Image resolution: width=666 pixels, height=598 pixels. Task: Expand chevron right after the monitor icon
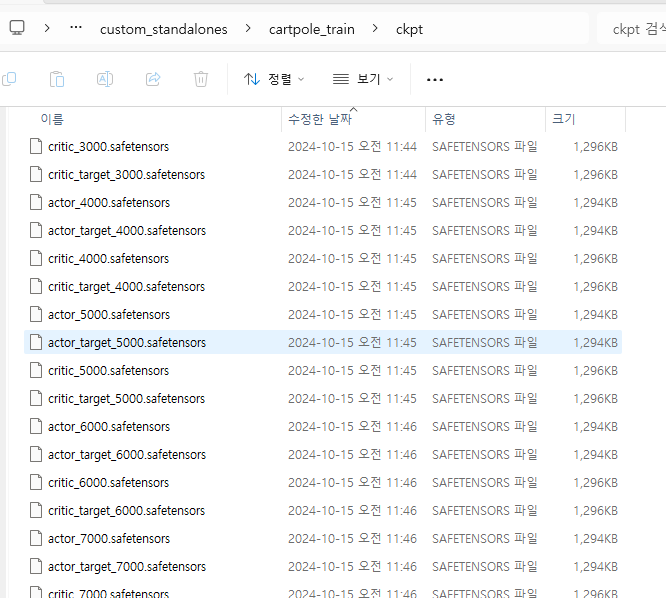click(x=47, y=28)
